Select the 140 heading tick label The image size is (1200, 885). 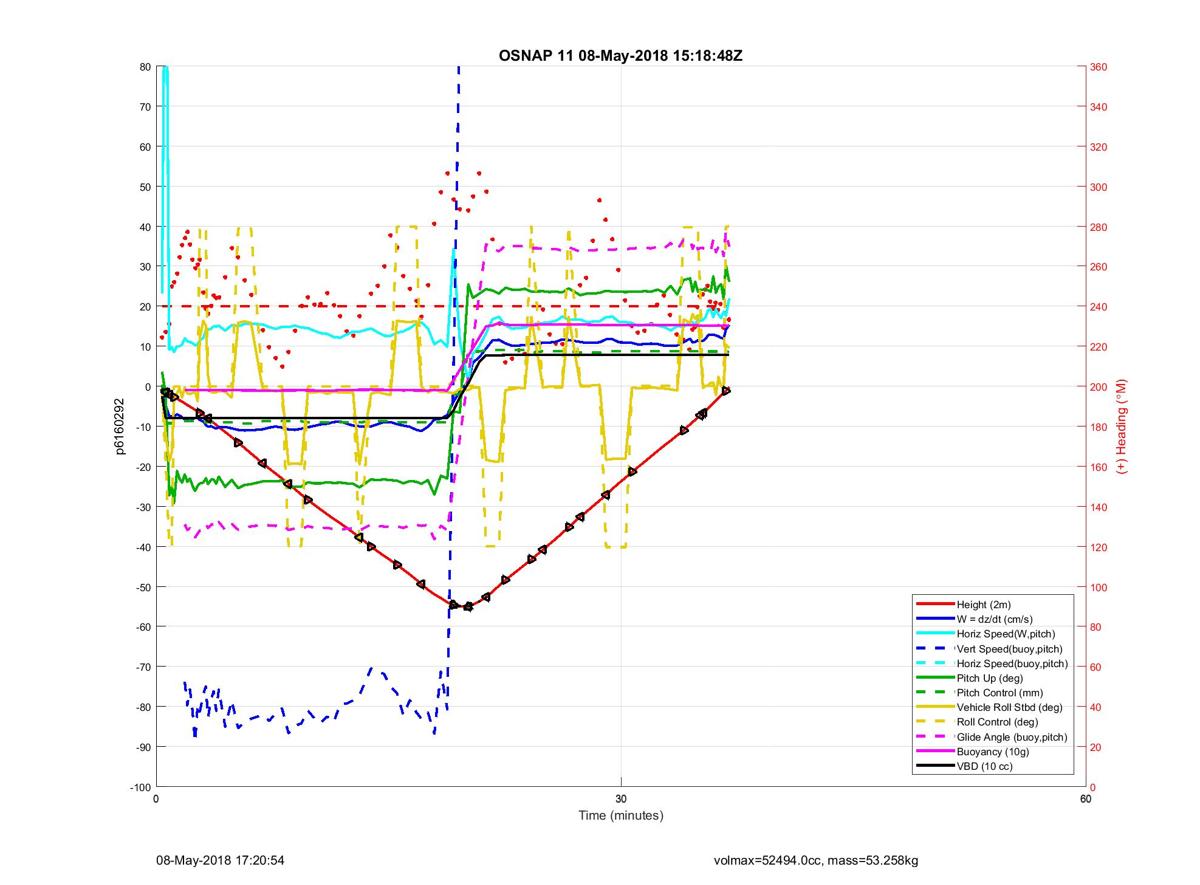(1100, 507)
